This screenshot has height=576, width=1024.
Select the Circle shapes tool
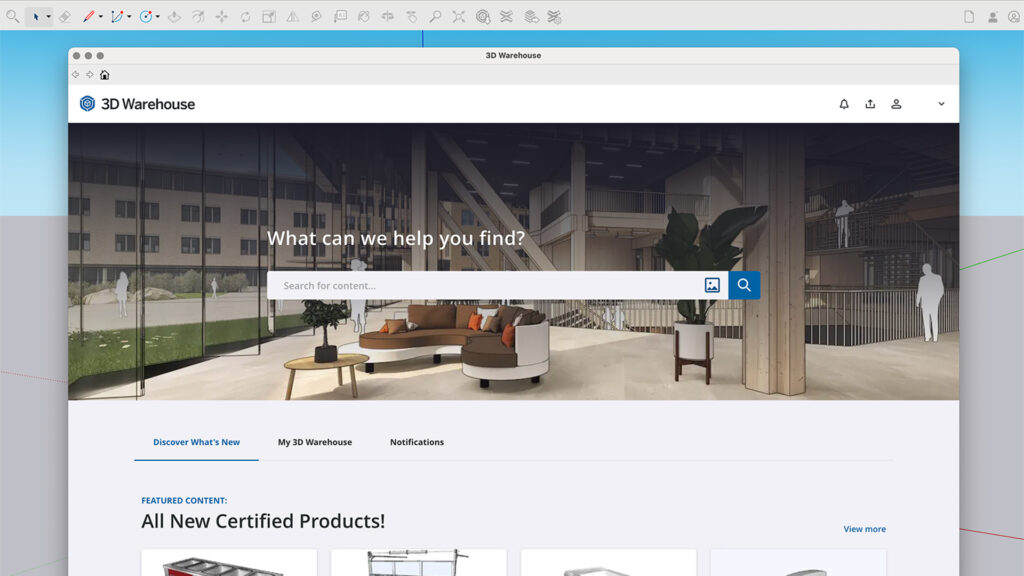click(146, 16)
